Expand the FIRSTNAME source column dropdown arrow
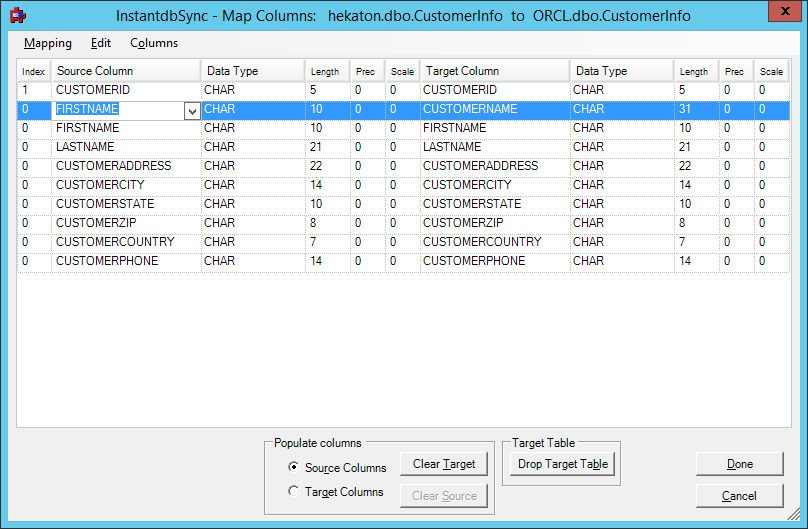Image resolution: width=808 pixels, height=529 pixels. click(x=192, y=111)
